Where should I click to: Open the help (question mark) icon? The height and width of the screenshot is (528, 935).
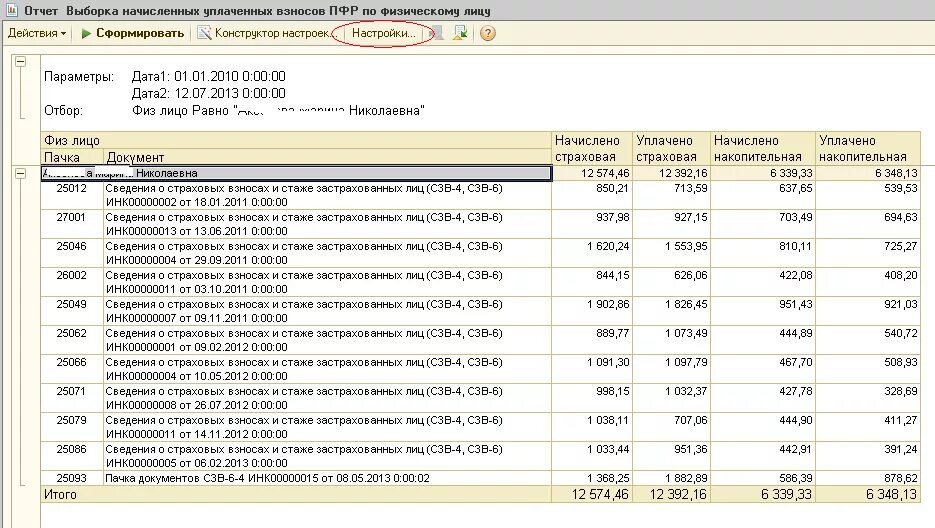pos(488,33)
